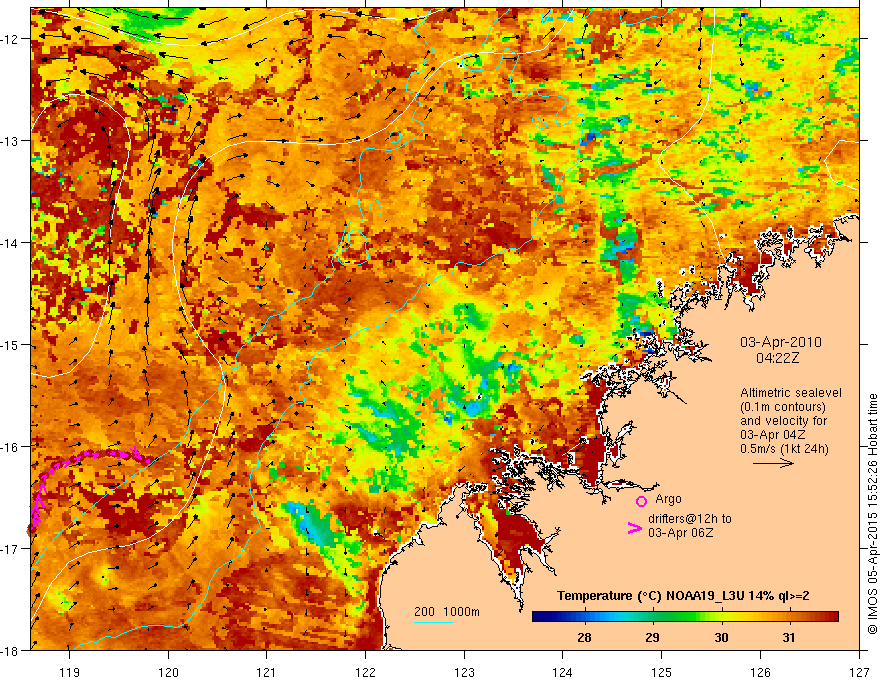This screenshot has width=880, height=680.
Task: Click the '03-Apr 06Z' drifter legend text
Action: pos(681,533)
